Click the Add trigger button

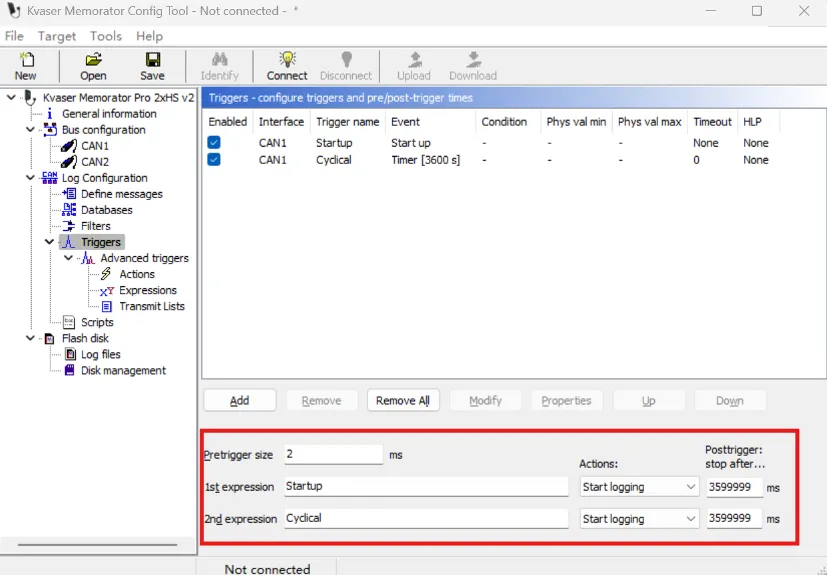click(240, 400)
